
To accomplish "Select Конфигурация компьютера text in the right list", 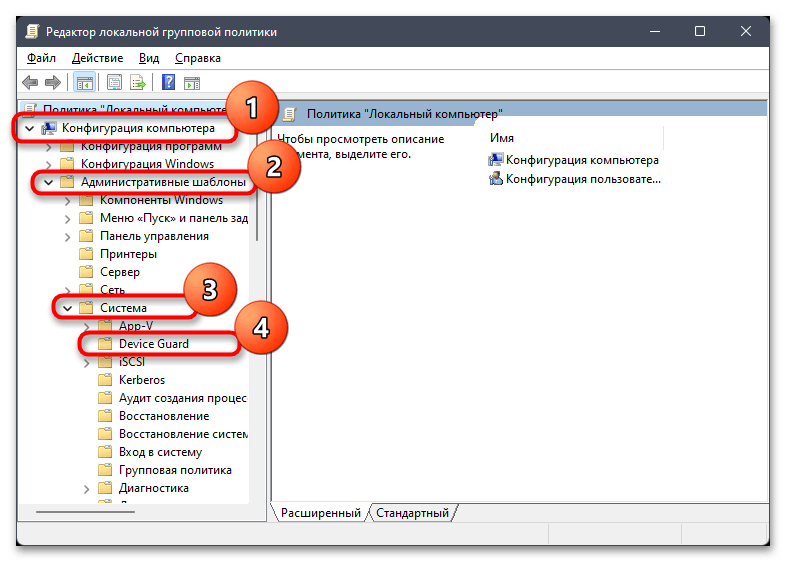I will pos(582,160).
